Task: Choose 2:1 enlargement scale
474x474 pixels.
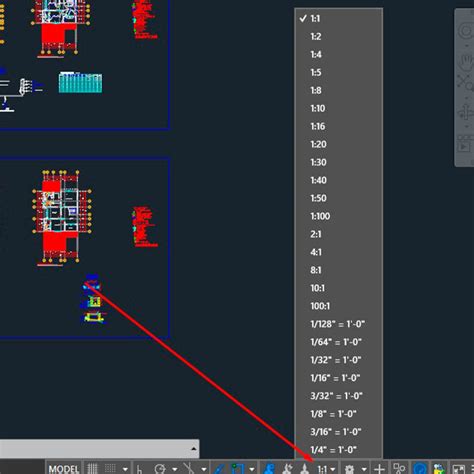Action: (339, 234)
